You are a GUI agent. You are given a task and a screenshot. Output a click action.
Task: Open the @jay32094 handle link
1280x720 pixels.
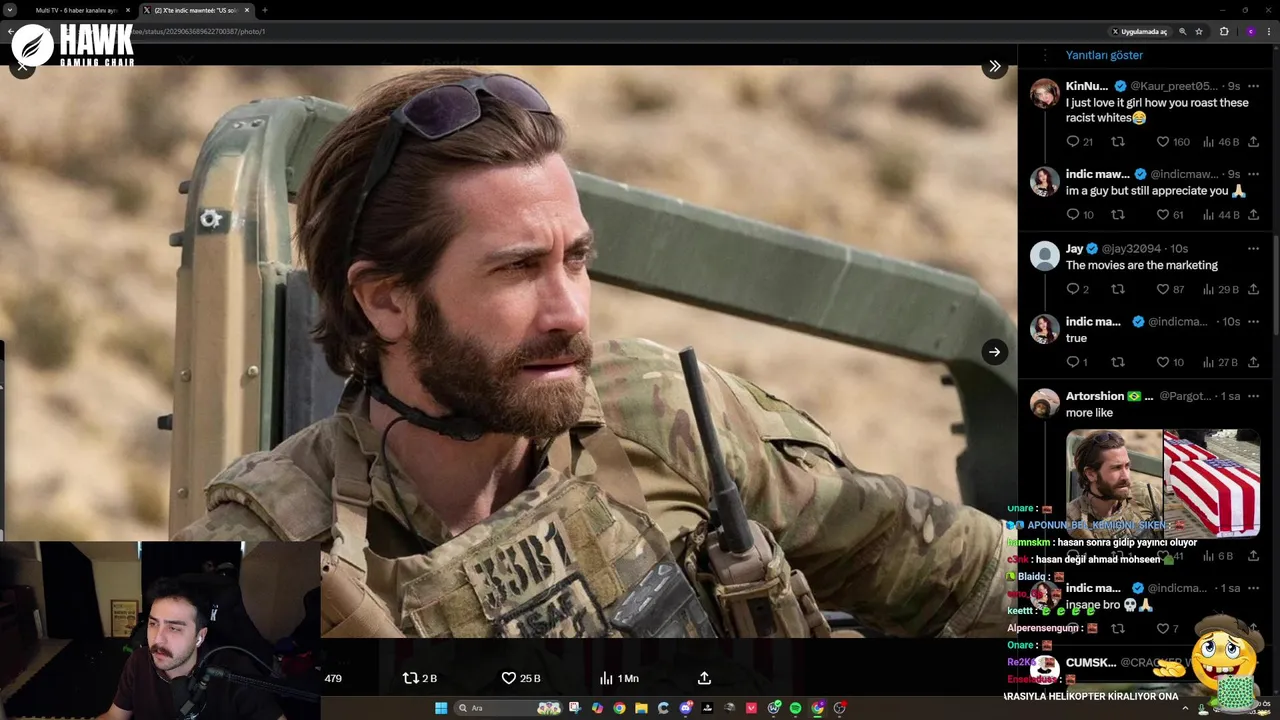[1132, 249]
